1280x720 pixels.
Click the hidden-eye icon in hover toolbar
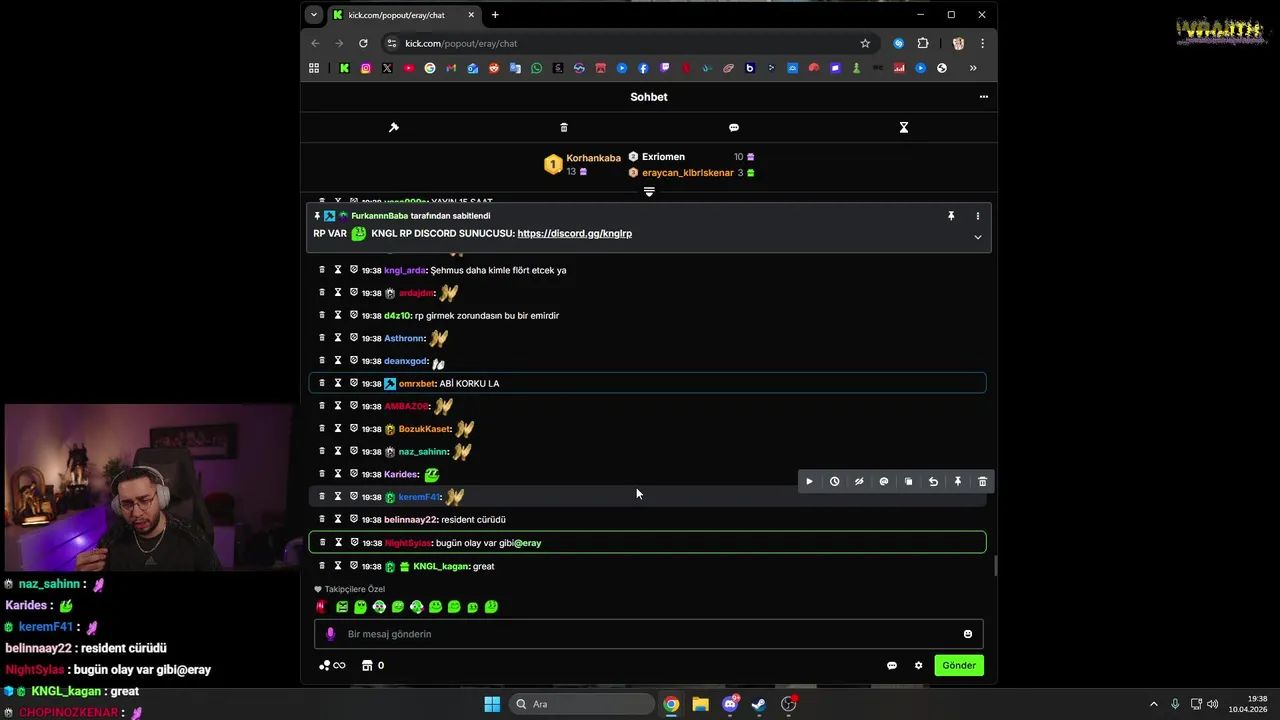click(x=859, y=482)
